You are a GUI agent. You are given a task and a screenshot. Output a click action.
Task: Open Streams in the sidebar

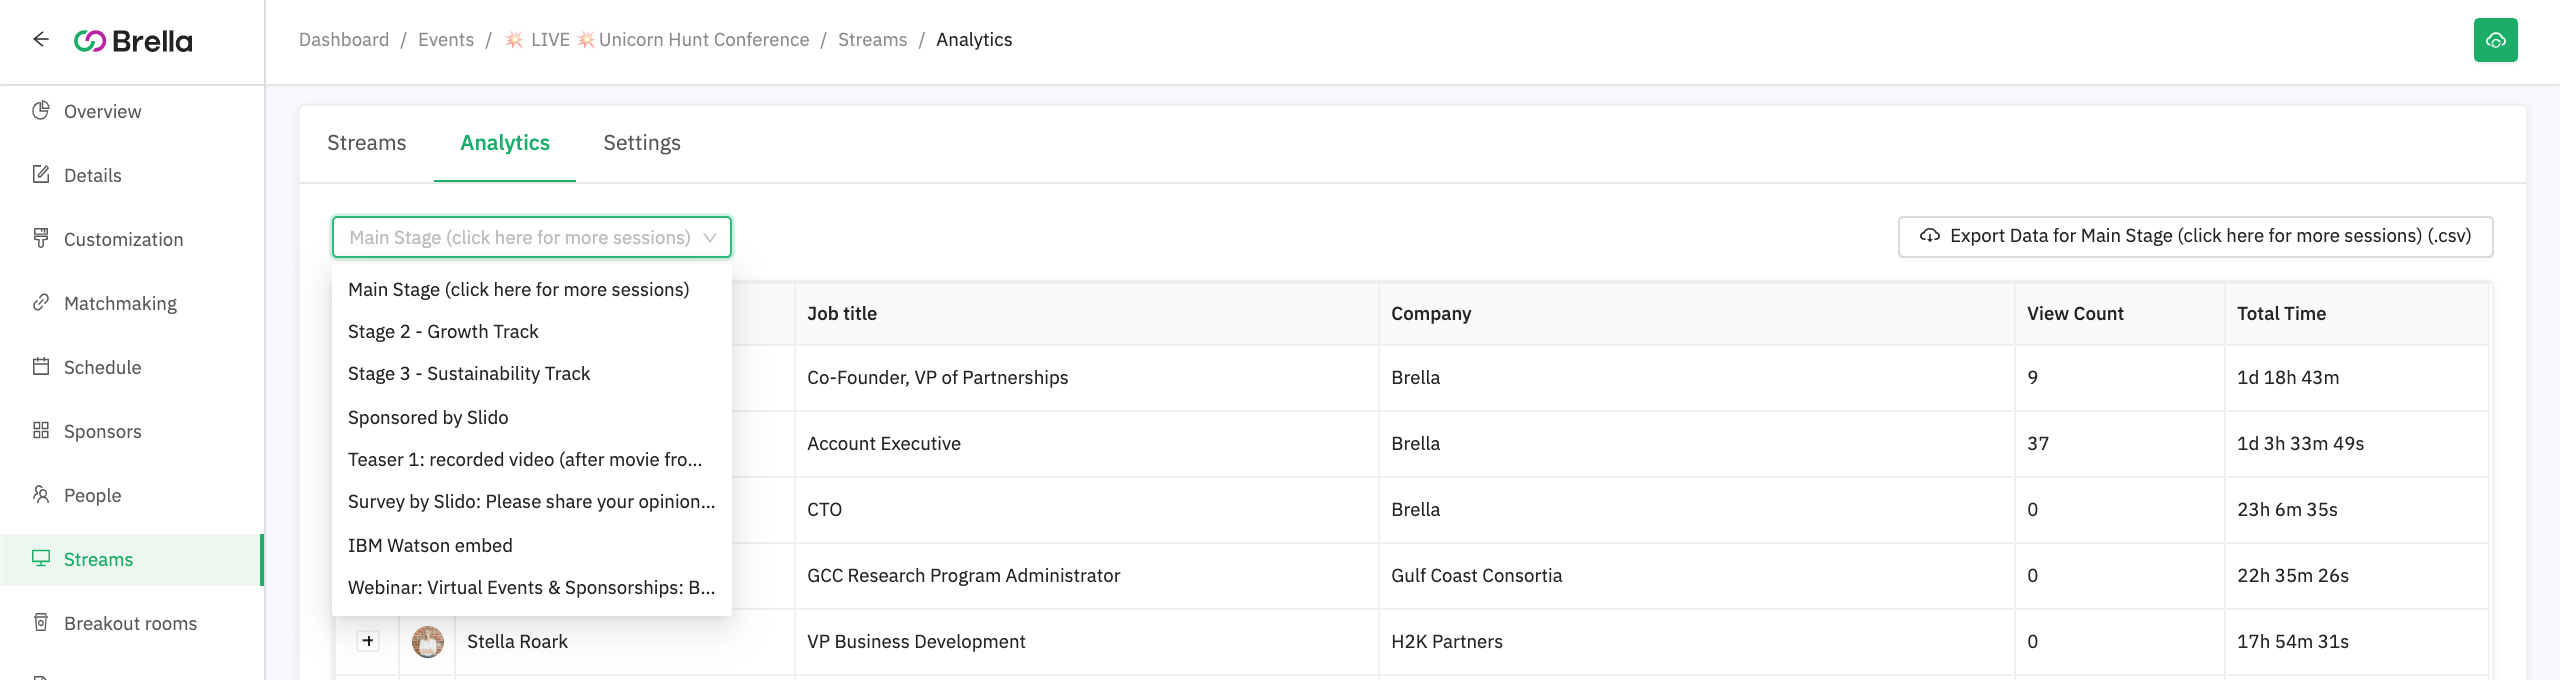(x=131, y=559)
